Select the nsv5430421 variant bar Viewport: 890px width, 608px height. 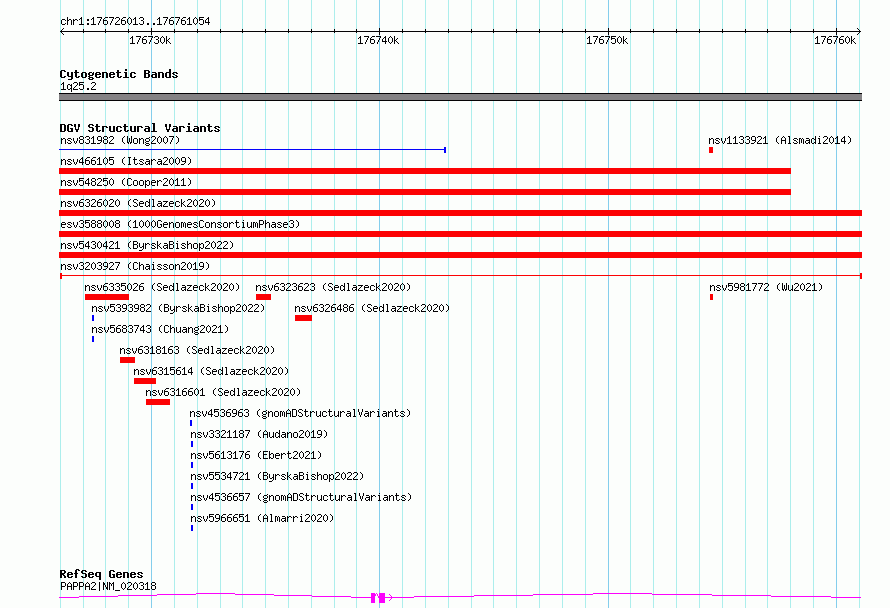coord(461,255)
